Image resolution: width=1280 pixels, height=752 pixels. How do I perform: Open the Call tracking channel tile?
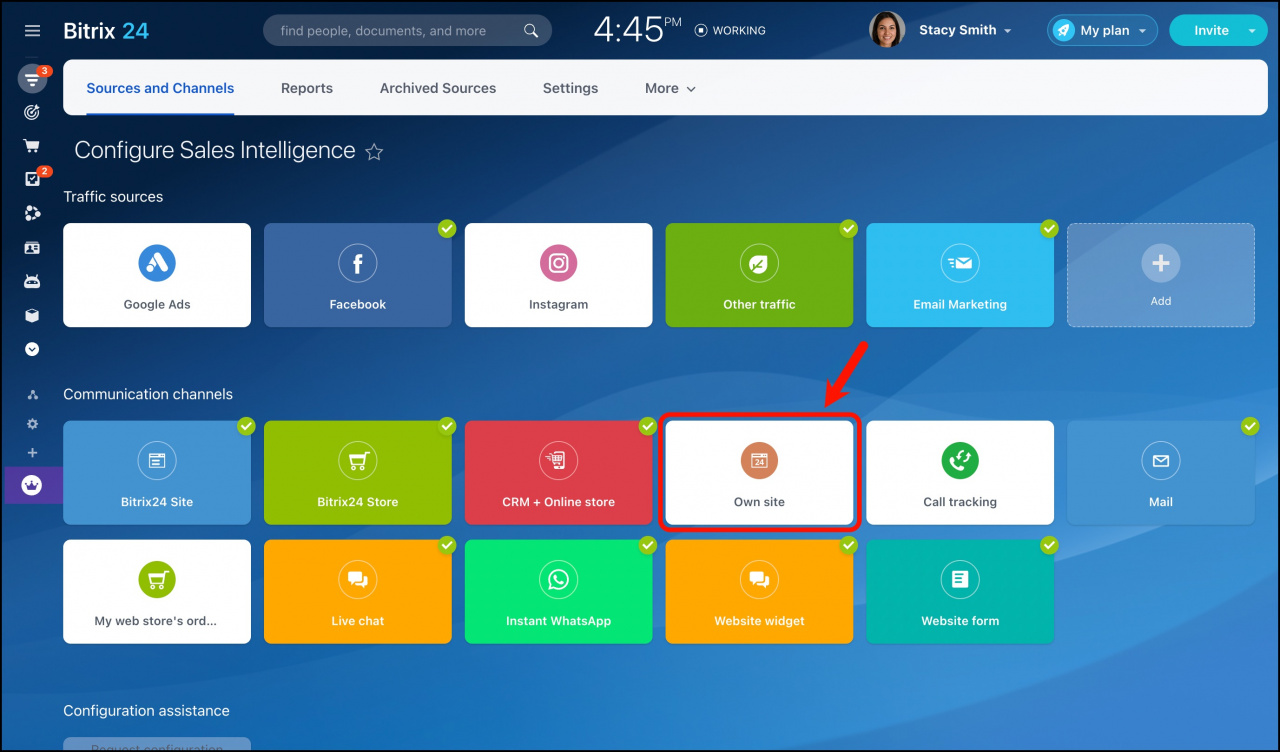click(x=960, y=473)
